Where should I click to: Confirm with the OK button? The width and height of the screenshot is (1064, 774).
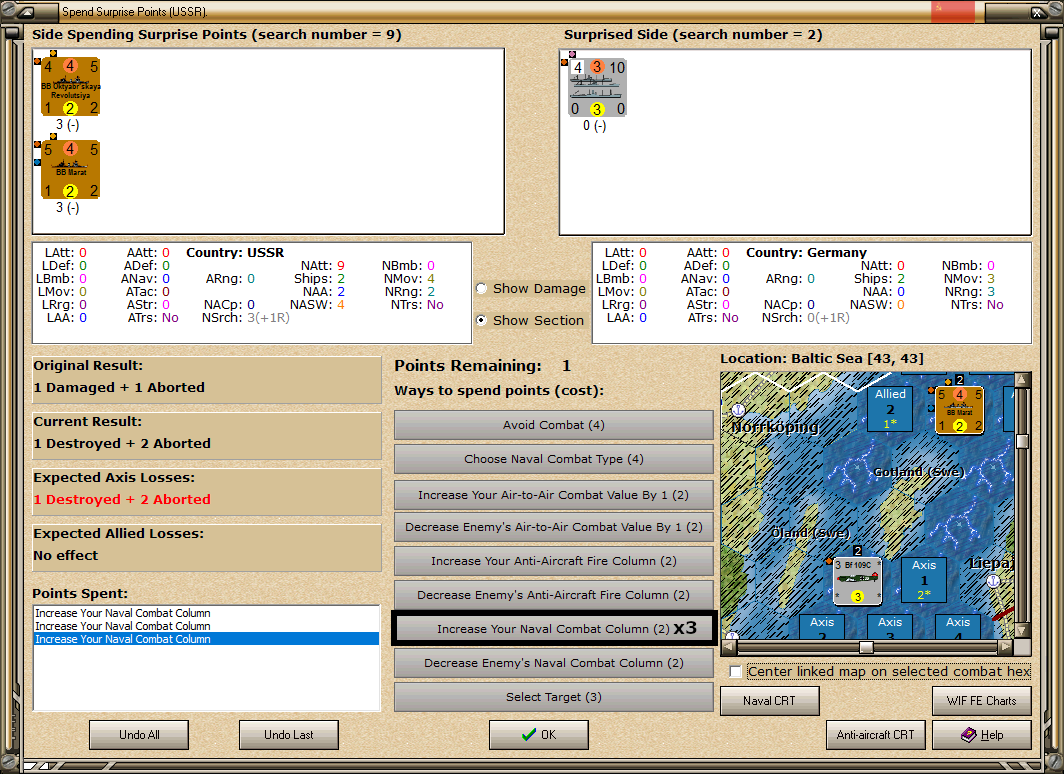click(x=539, y=735)
